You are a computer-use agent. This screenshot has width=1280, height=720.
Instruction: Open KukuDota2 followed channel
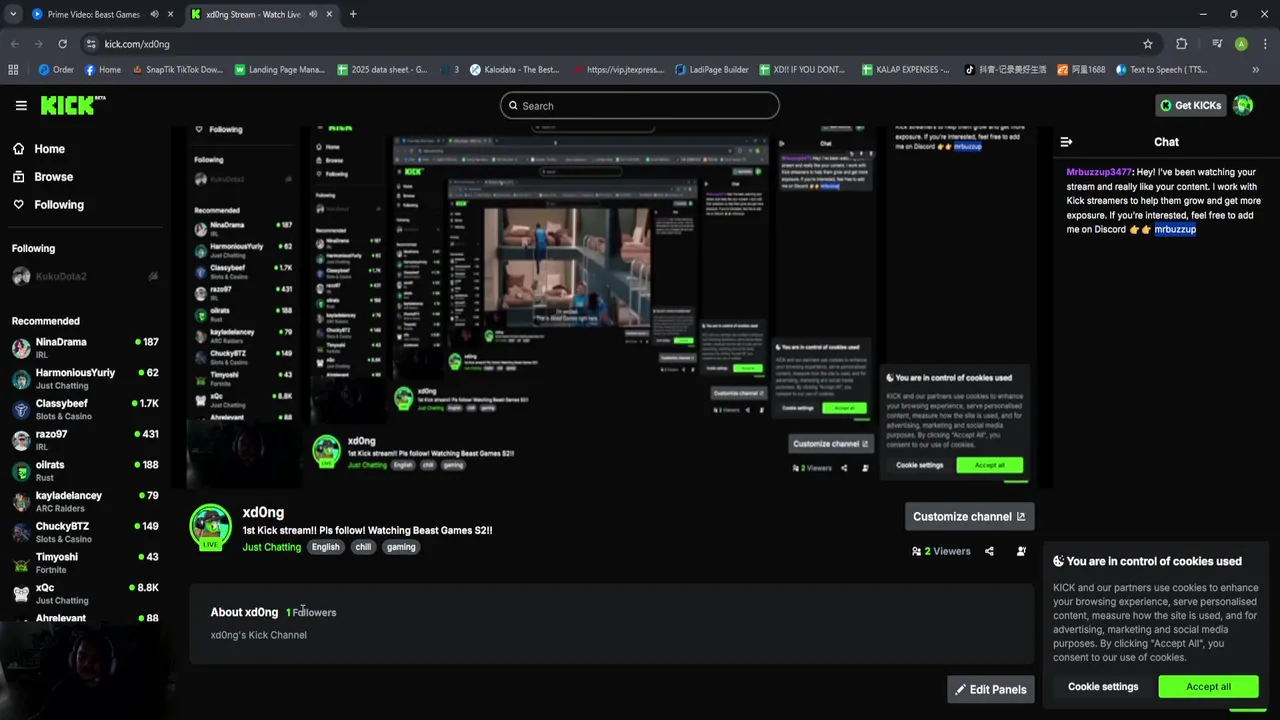click(x=86, y=276)
